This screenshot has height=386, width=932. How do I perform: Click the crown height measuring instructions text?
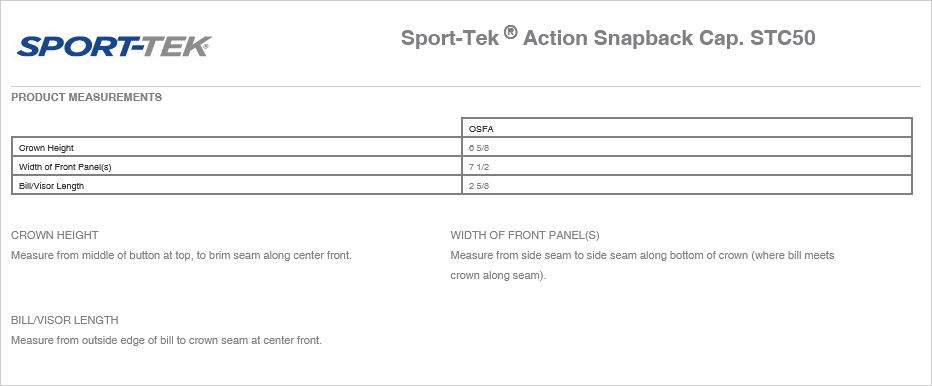pyautogui.click(x=181, y=256)
